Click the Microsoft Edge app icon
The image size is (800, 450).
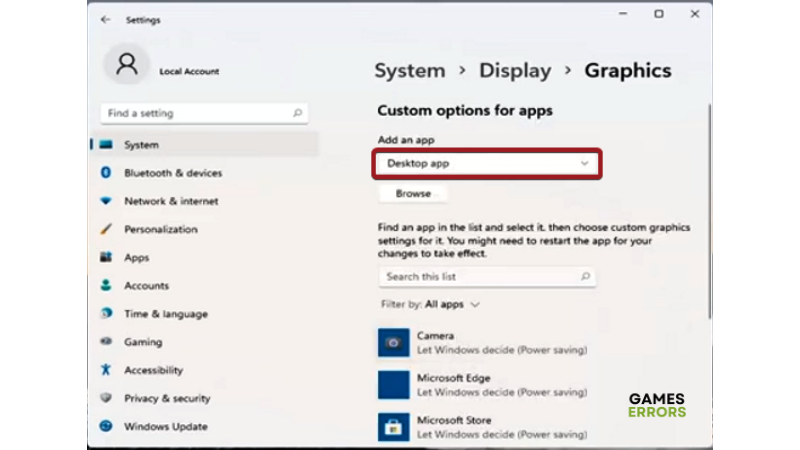pos(393,385)
